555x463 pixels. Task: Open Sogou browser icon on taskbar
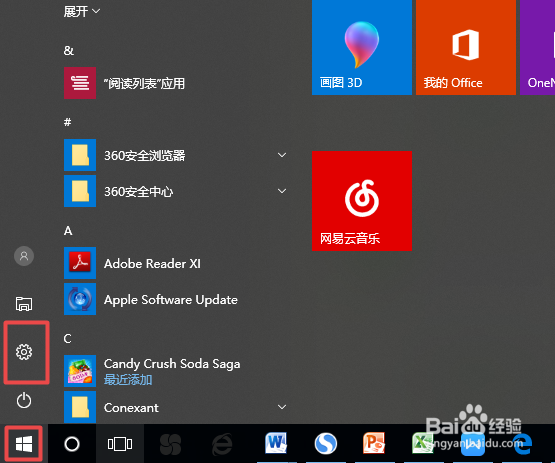click(x=325, y=443)
